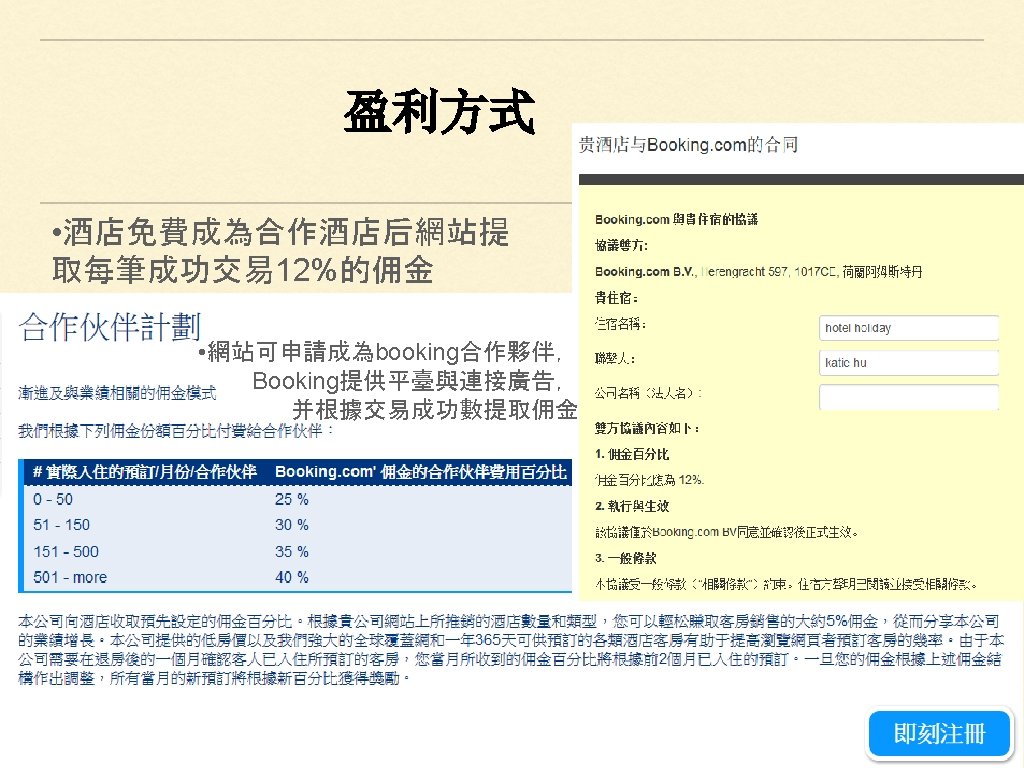Click the empty 公司名稱 input field
Viewport: 1024px width, 768px height.
click(x=908, y=396)
